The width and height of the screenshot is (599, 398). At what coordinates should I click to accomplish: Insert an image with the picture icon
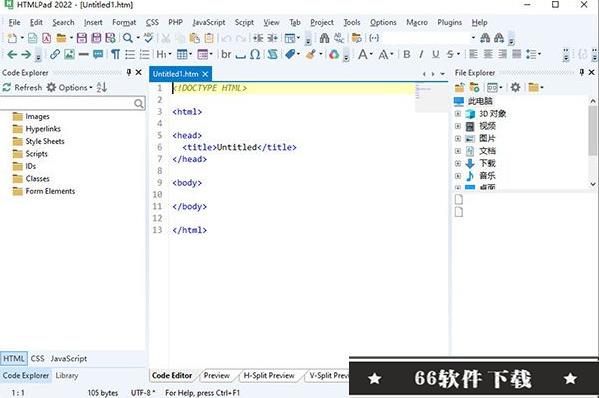[69, 54]
